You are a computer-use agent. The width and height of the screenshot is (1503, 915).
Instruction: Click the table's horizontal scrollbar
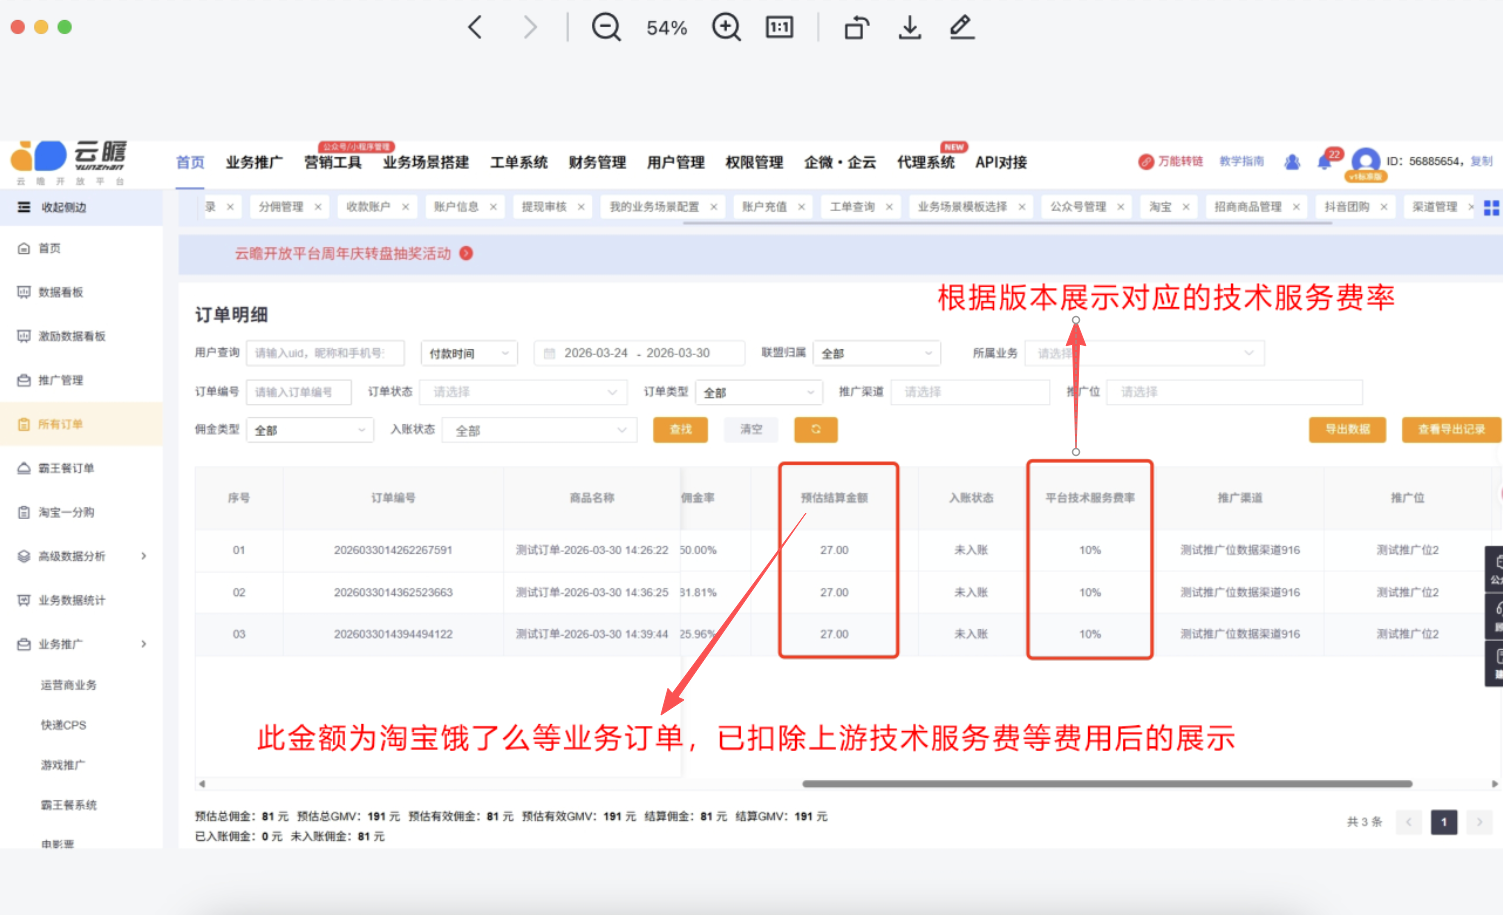(1106, 784)
